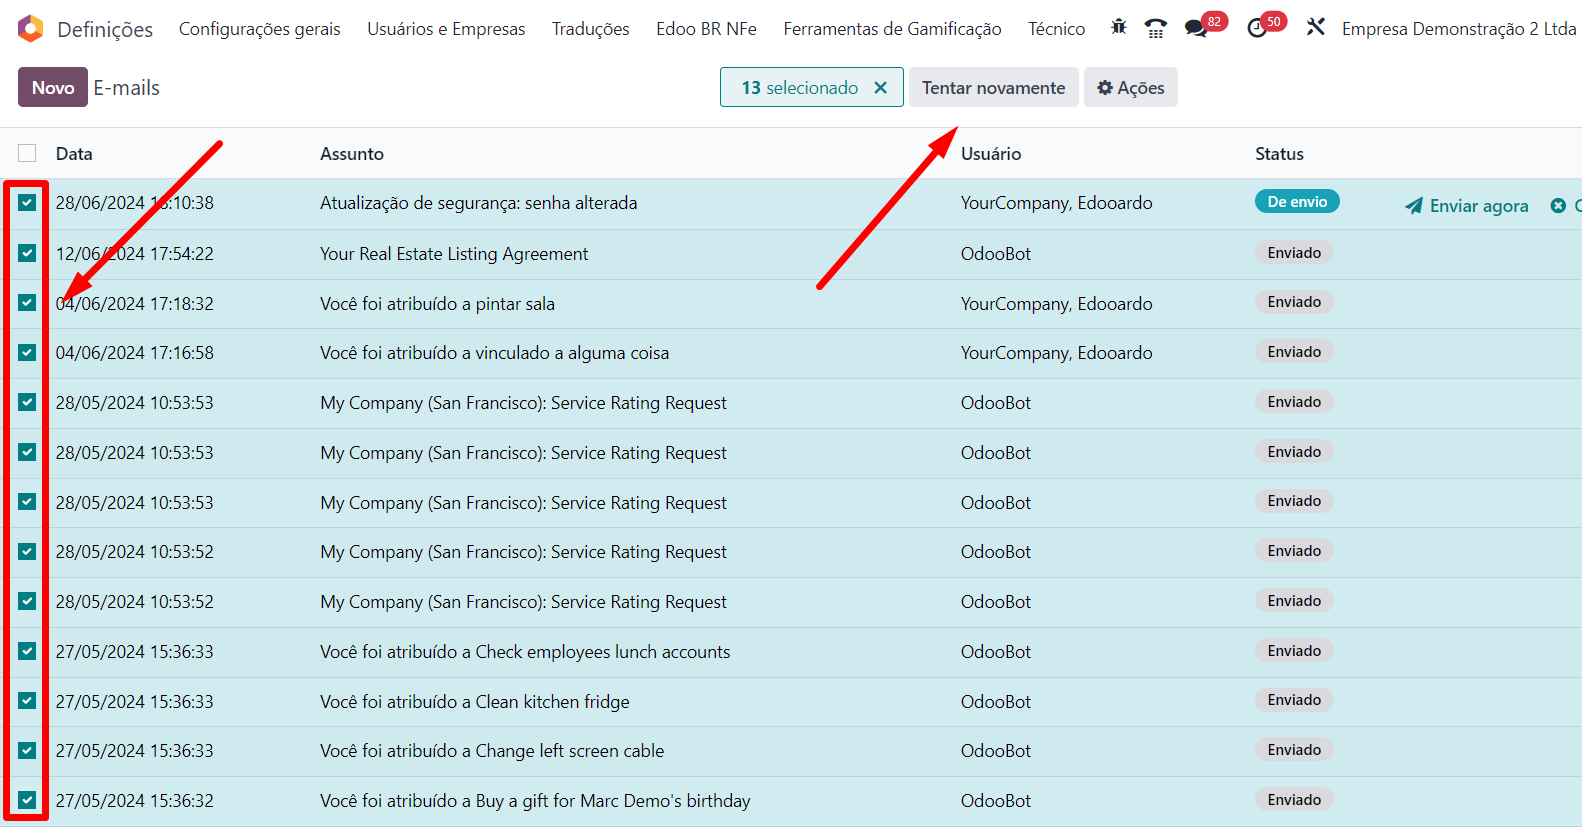This screenshot has width=1582, height=827.
Task: Sort by the Data column header
Action: pos(74,154)
